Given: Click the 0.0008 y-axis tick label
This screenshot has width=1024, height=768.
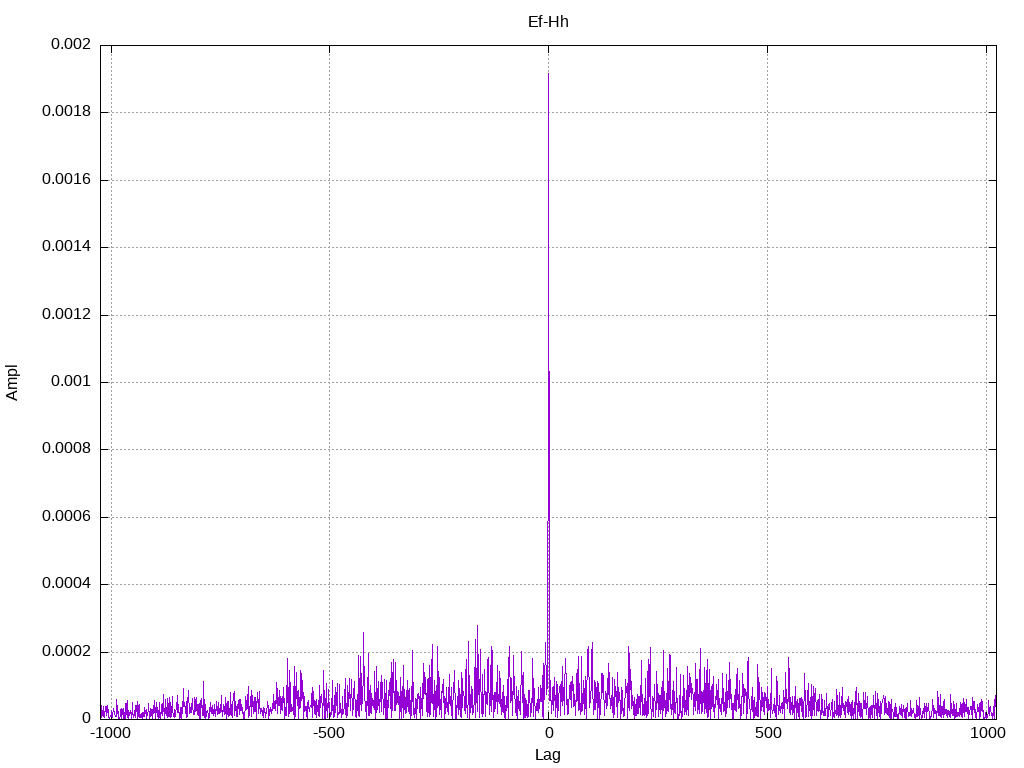Looking at the screenshot, I should 66,449.
